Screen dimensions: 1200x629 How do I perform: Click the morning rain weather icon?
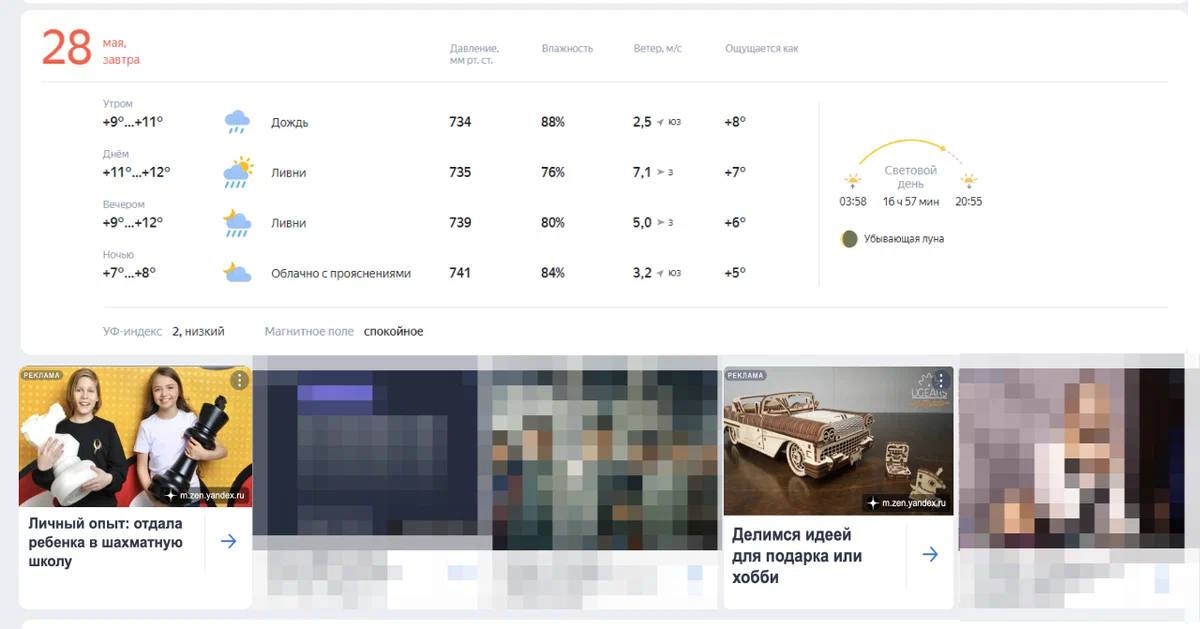click(x=237, y=122)
